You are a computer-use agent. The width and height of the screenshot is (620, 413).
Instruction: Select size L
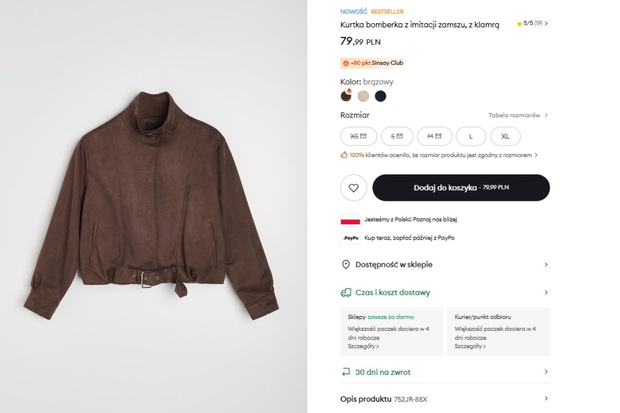[471, 136]
